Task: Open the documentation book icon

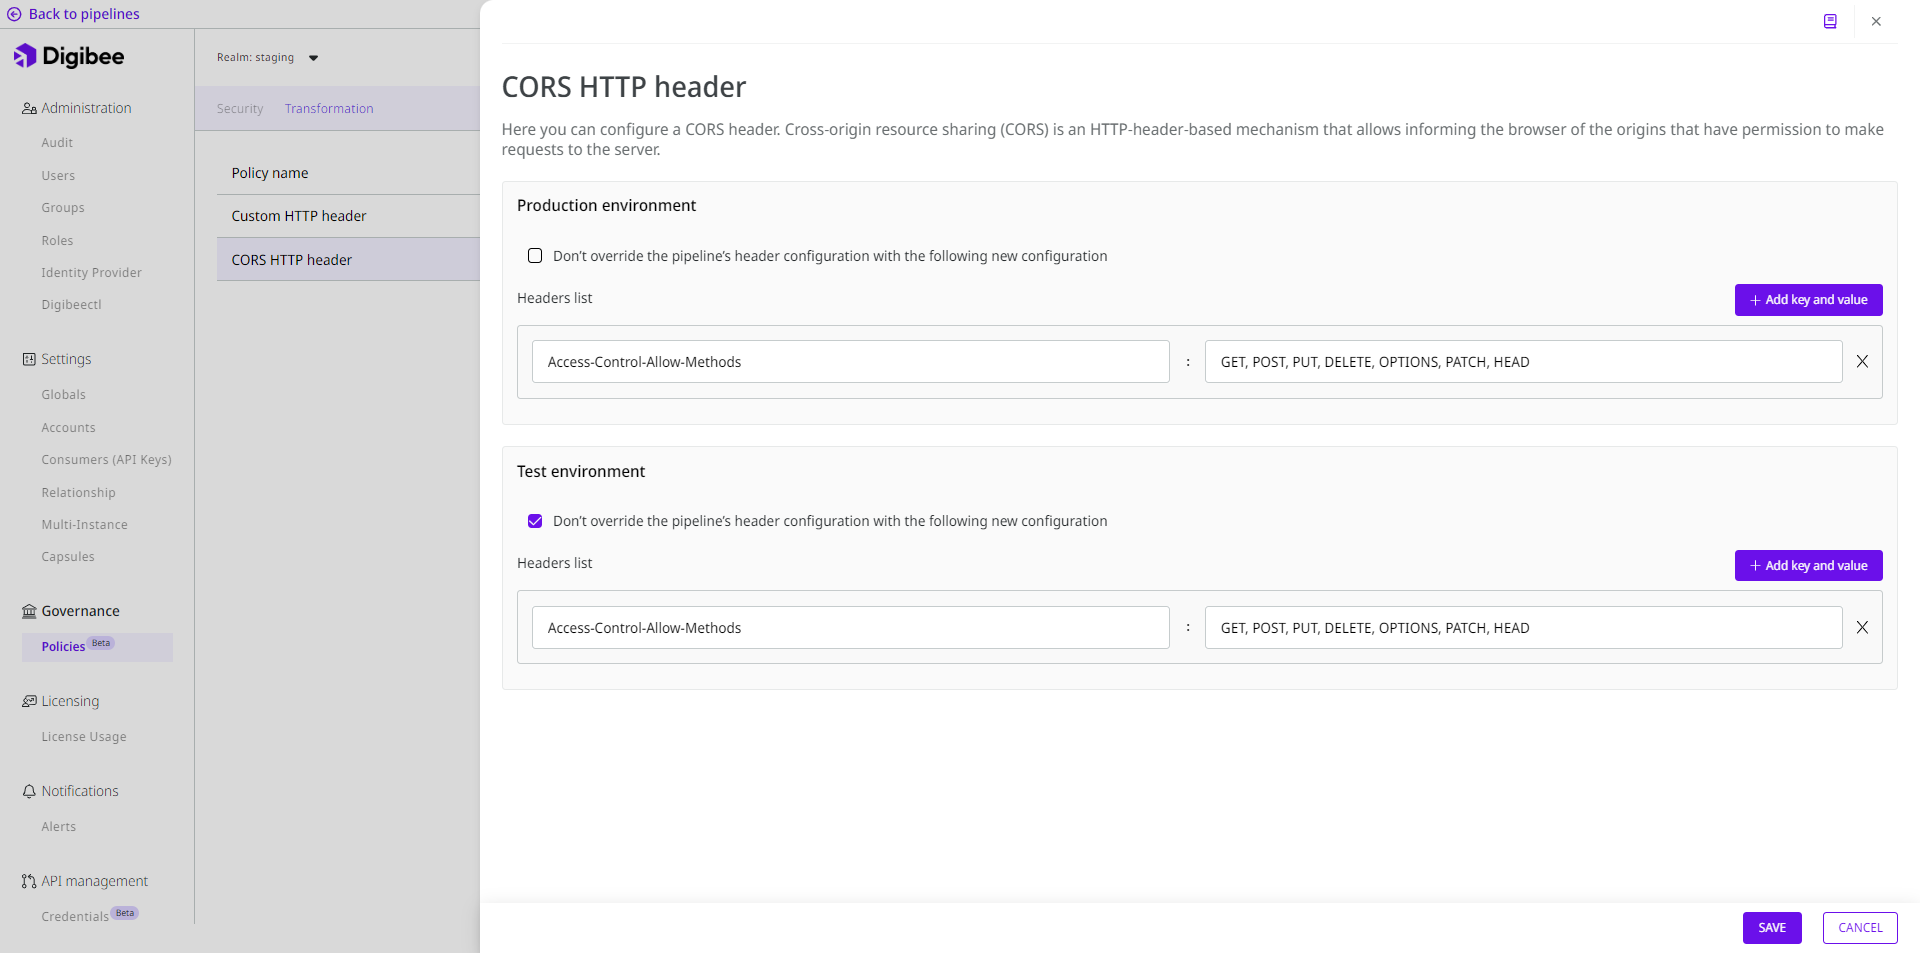Action: [1829, 21]
